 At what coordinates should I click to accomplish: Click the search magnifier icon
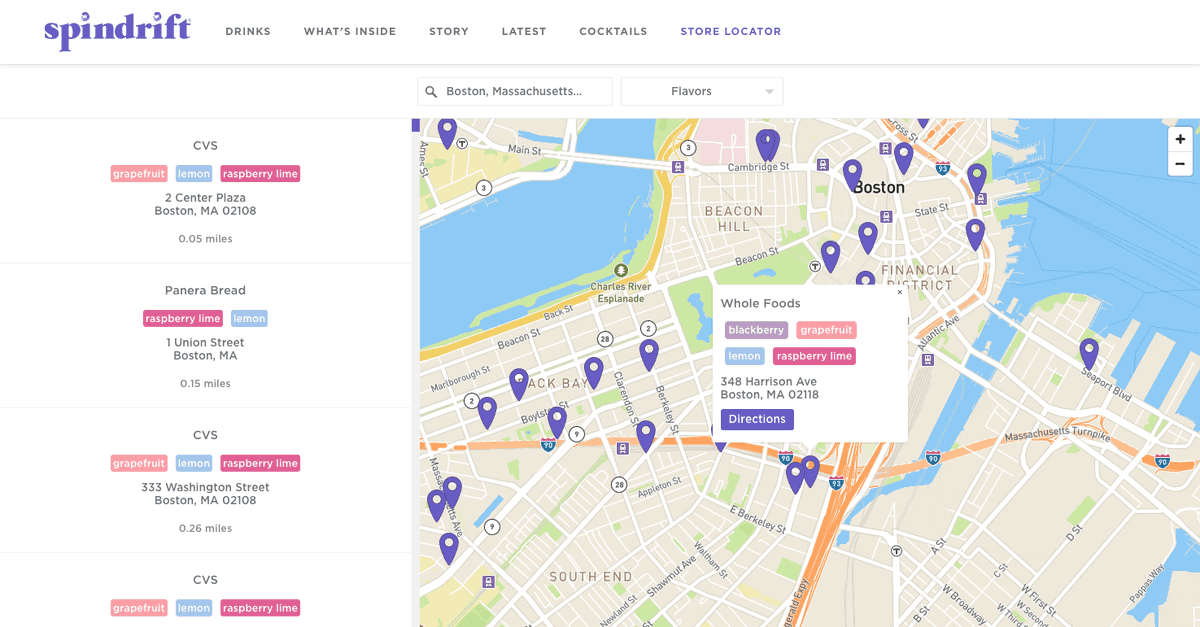(x=429, y=91)
